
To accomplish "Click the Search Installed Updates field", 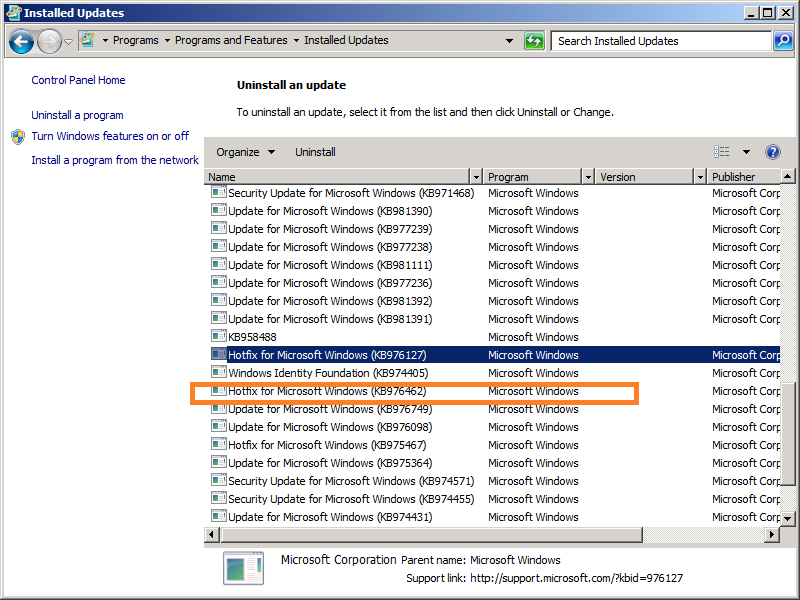I will (x=661, y=41).
